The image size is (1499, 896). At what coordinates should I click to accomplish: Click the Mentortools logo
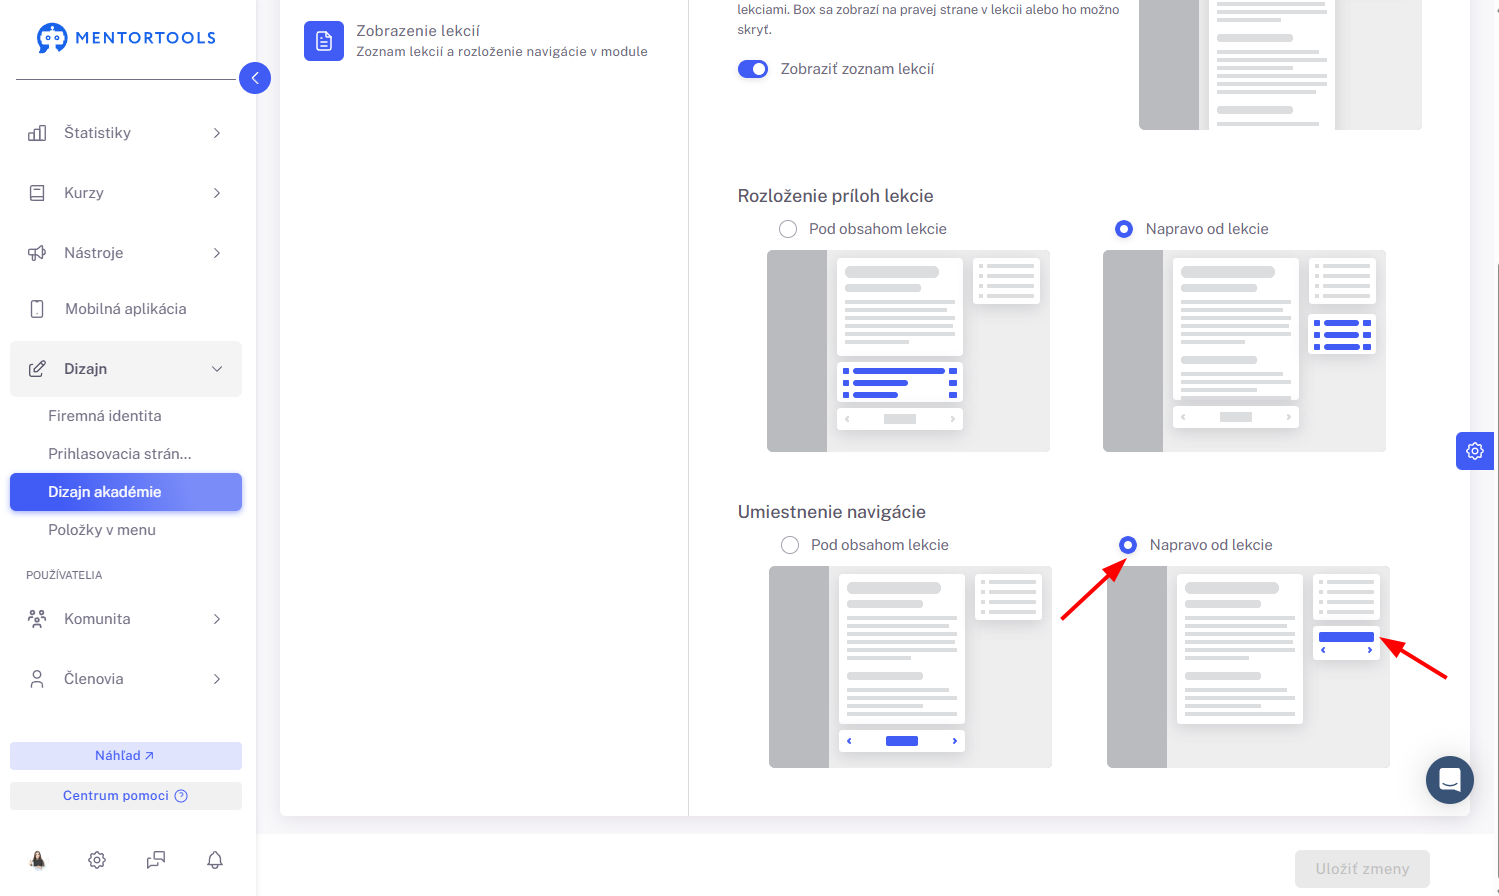pyautogui.click(x=126, y=38)
